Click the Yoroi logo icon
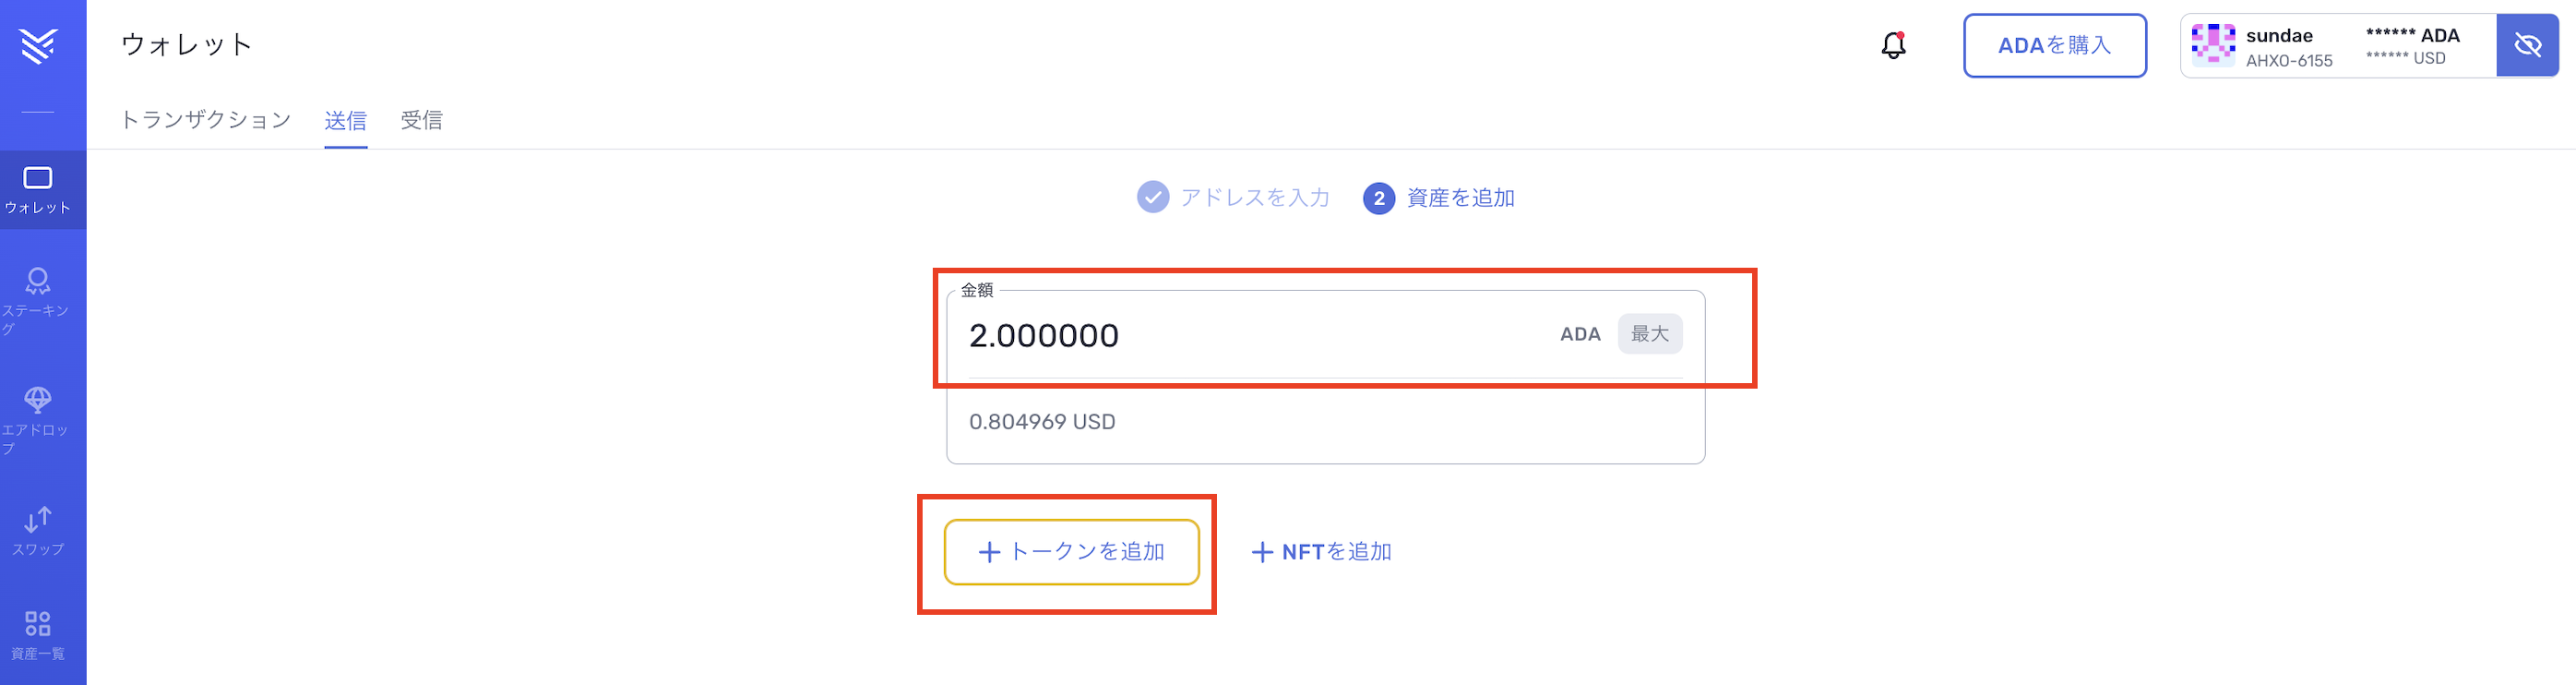Viewport: 2576px width, 685px height. coord(38,45)
